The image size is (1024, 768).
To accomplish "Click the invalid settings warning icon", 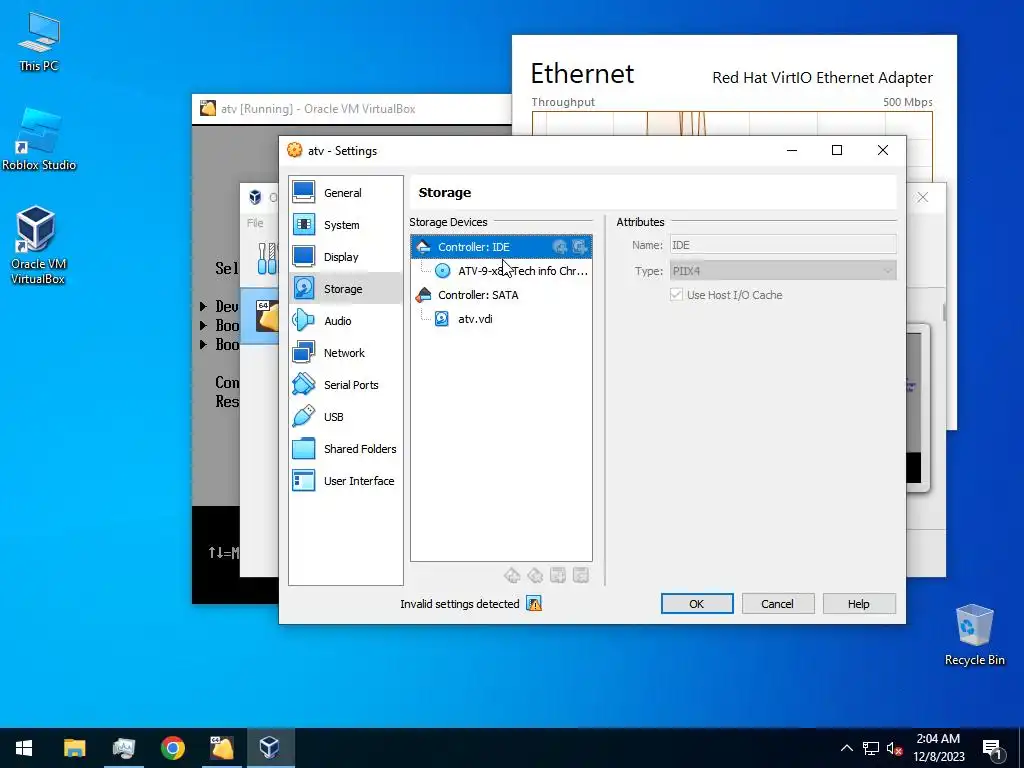I will pyautogui.click(x=534, y=604).
